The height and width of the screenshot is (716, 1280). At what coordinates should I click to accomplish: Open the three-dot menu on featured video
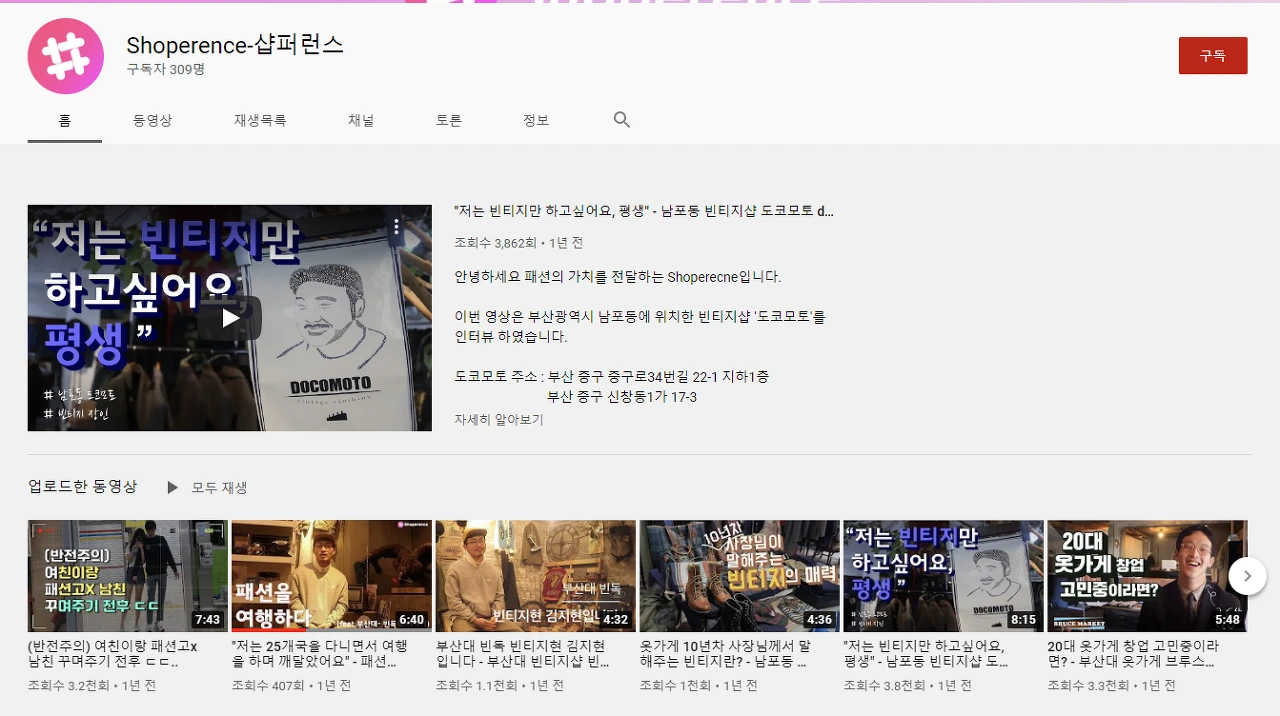(397, 227)
